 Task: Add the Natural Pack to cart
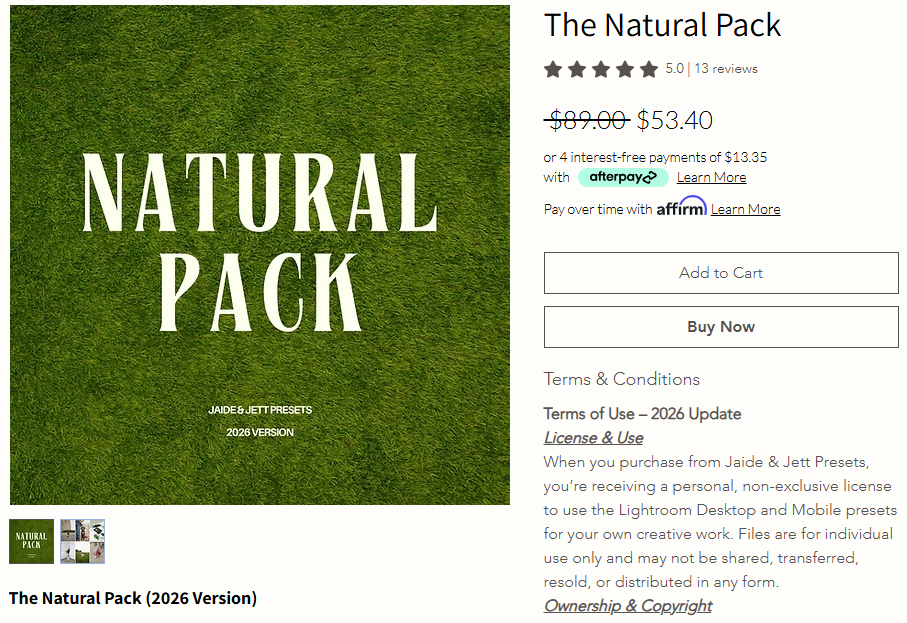coord(721,273)
